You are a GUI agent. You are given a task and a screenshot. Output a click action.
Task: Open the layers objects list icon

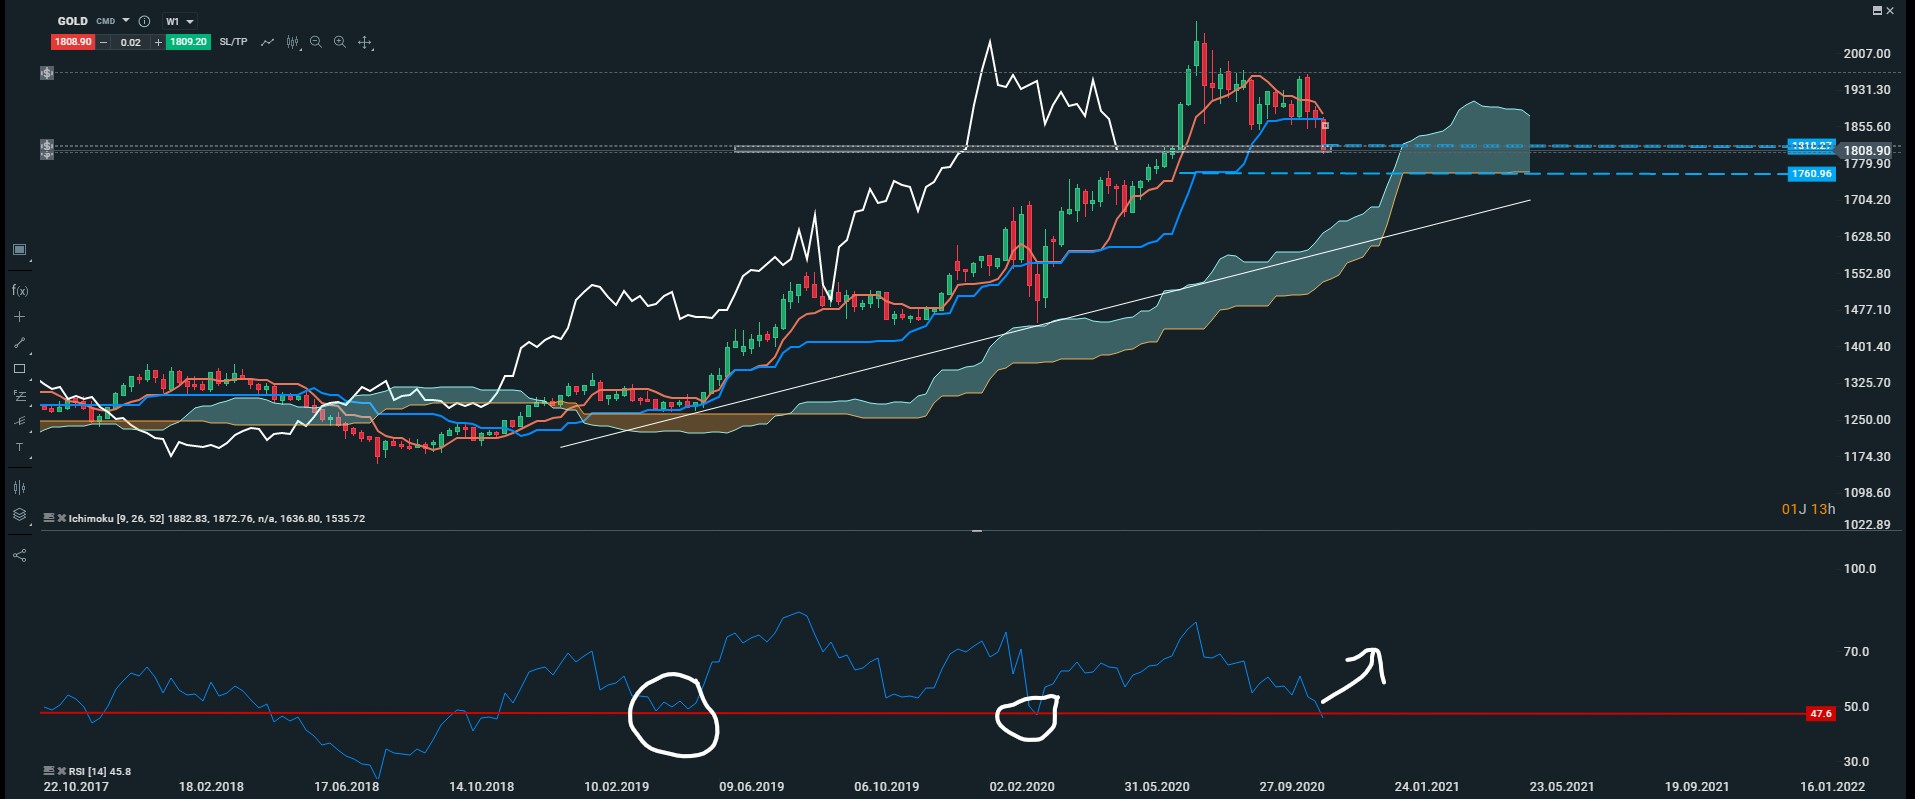pyautogui.click(x=19, y=515)
